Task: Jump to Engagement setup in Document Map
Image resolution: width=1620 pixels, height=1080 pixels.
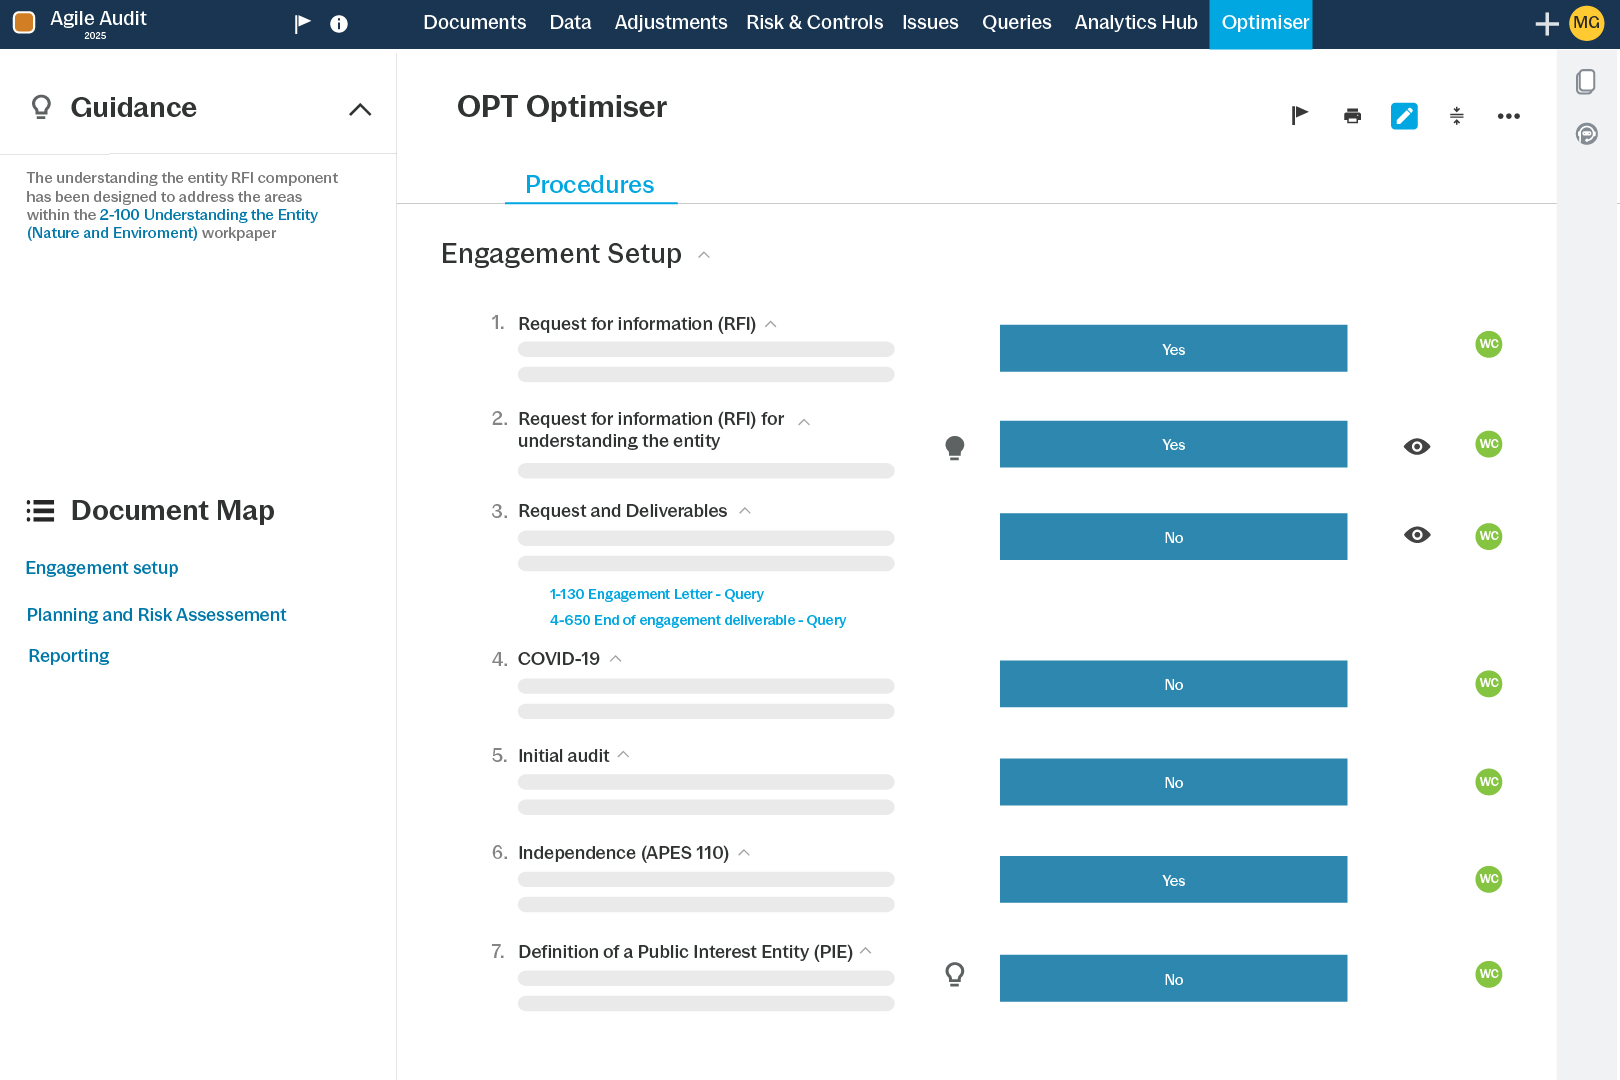Action: (x=102, y=568)
